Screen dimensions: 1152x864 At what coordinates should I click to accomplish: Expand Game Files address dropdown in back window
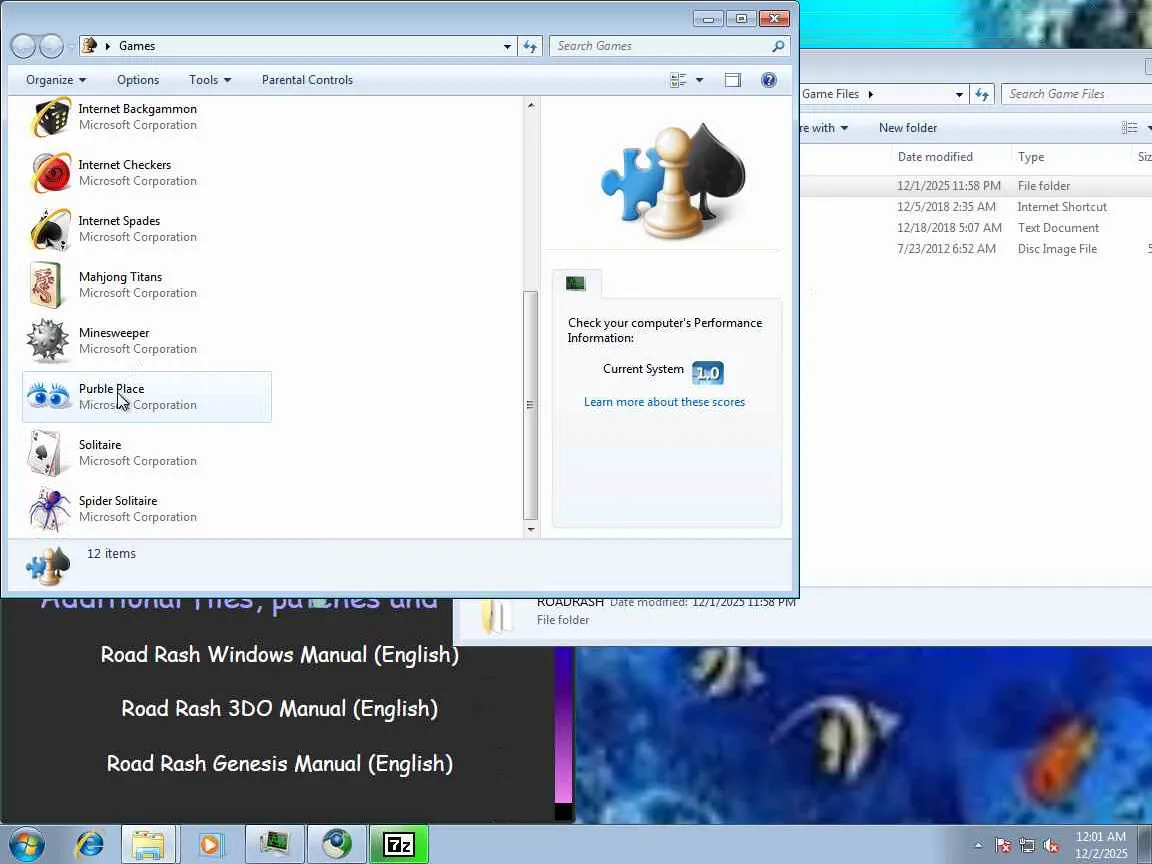click(959, 94)
